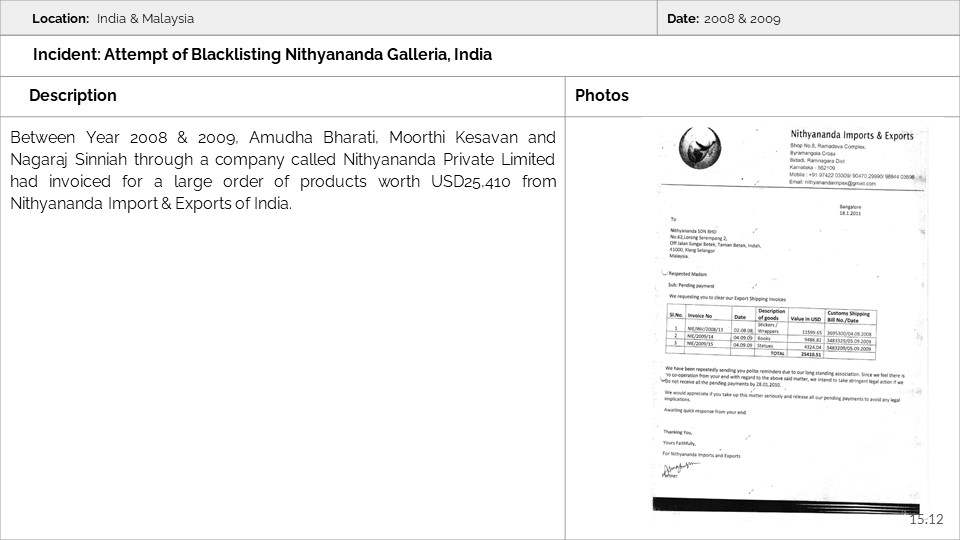Click the 'Sub: Pending payment' line in letter
960x540 pixels.
point(691,285)
